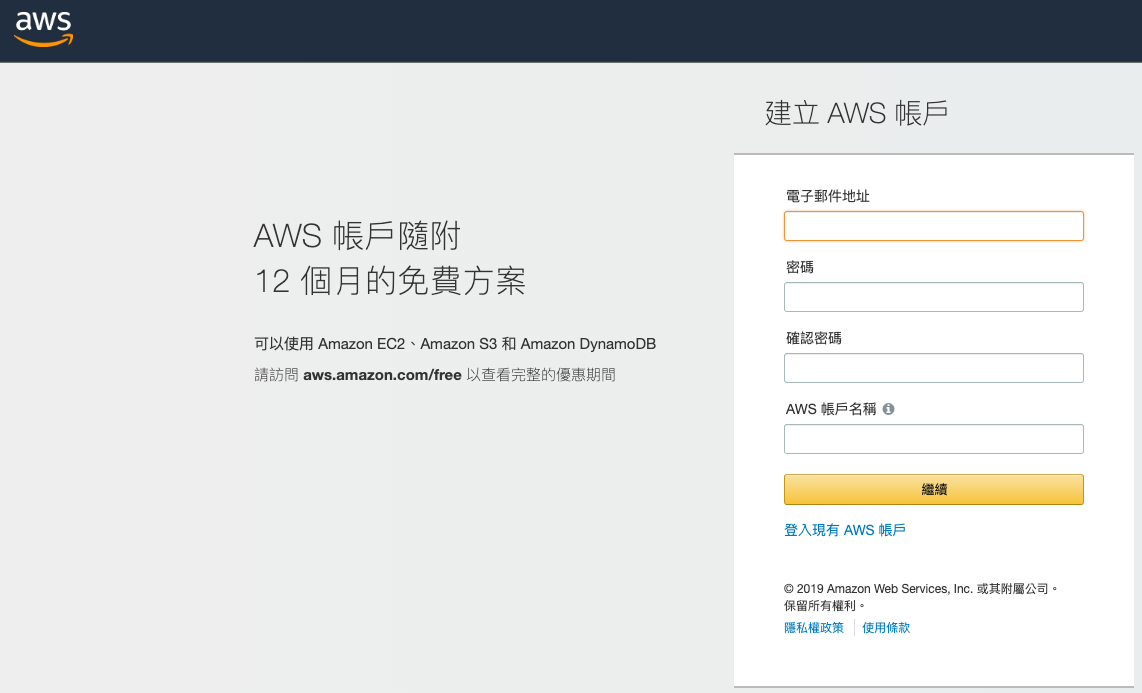The image size is (1142, 693).
Task: Focus the AWS 帳戶名稱 input field
Action: click(934, 439)
